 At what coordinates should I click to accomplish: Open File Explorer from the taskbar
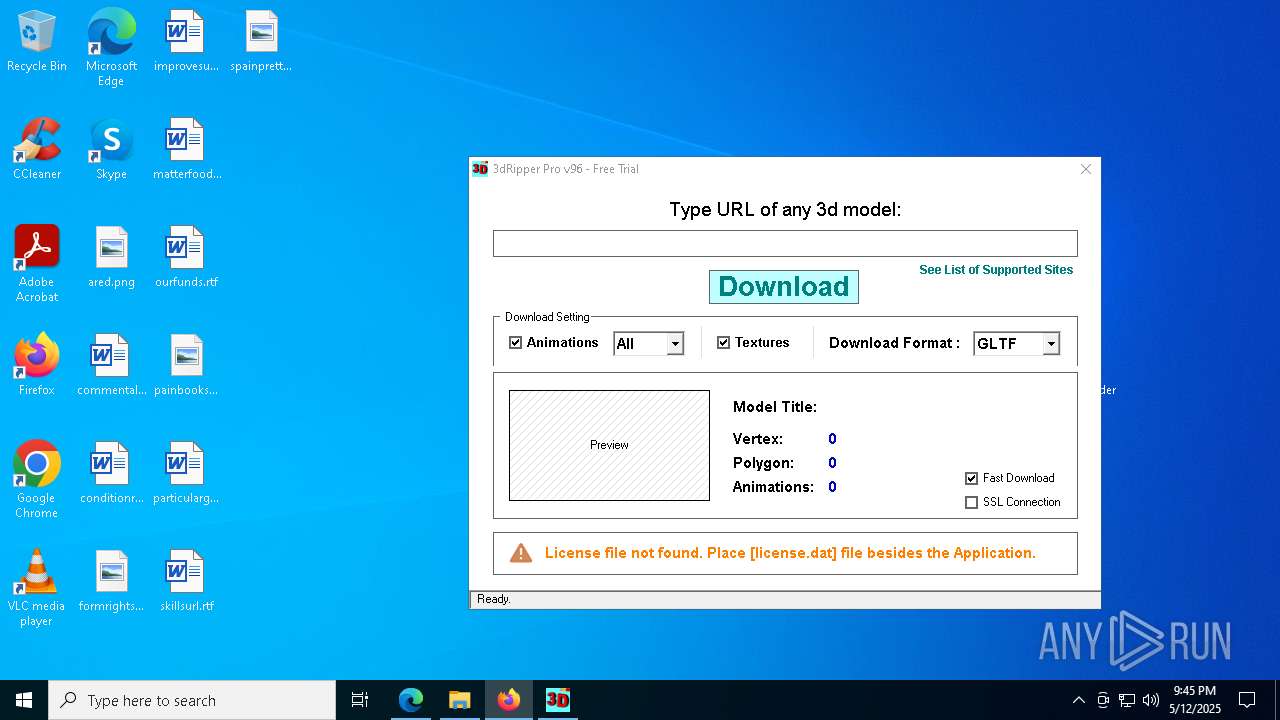459,700
